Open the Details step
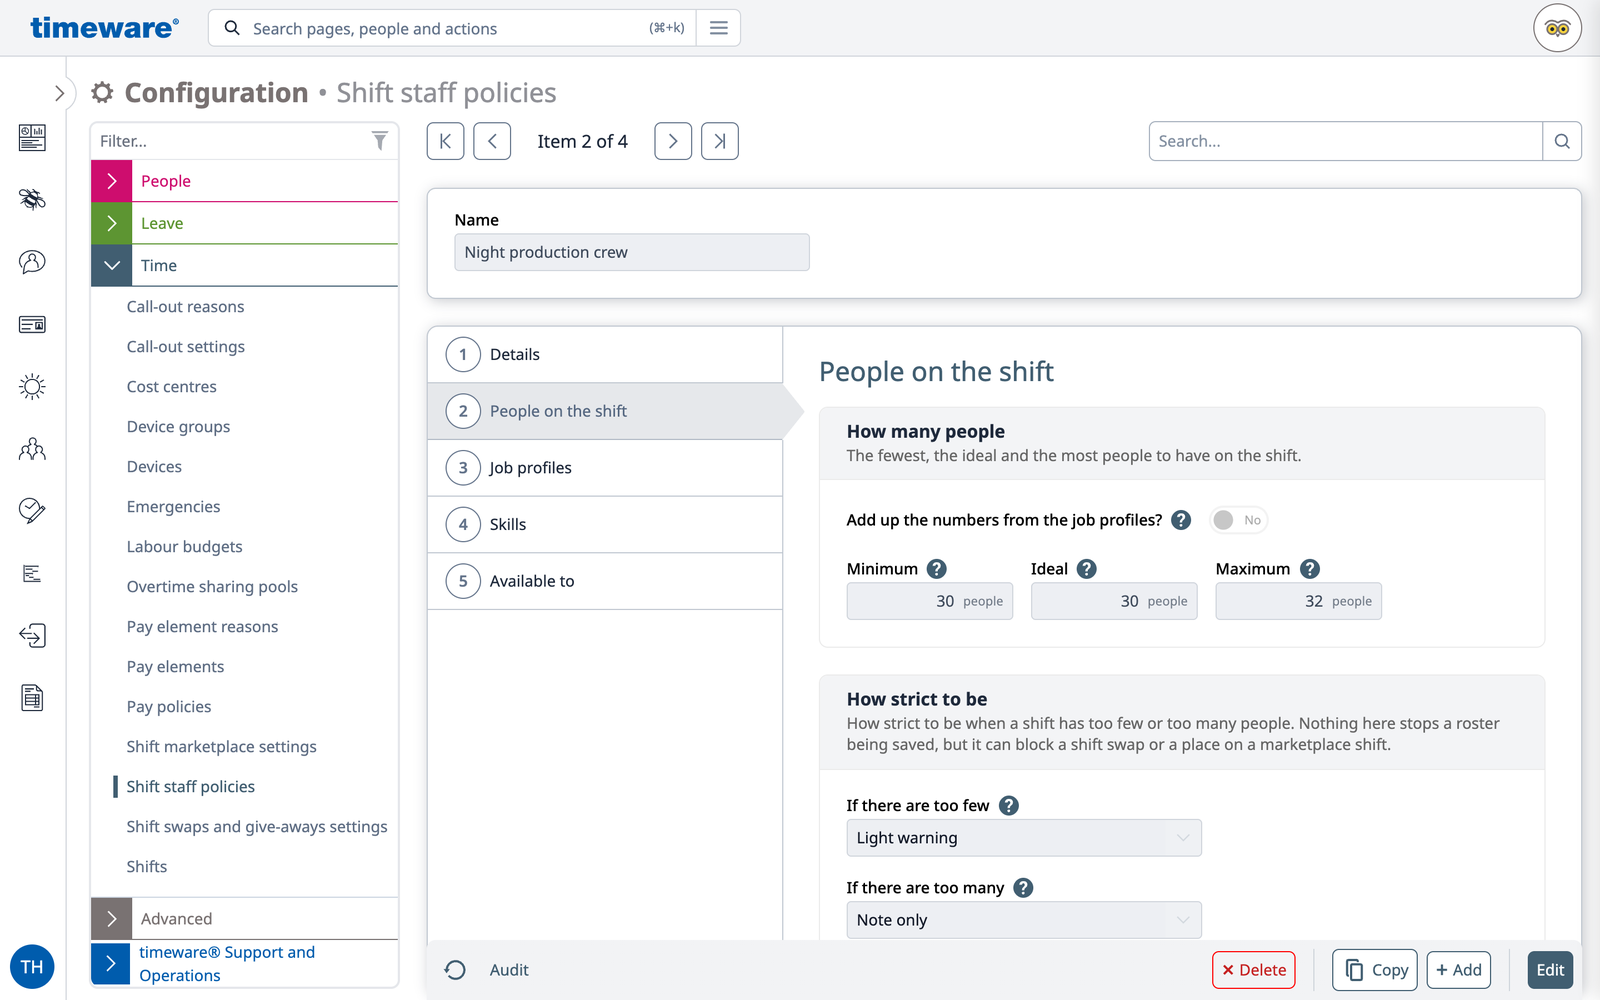The image size is (1600, 1000). tap(605, 355)
